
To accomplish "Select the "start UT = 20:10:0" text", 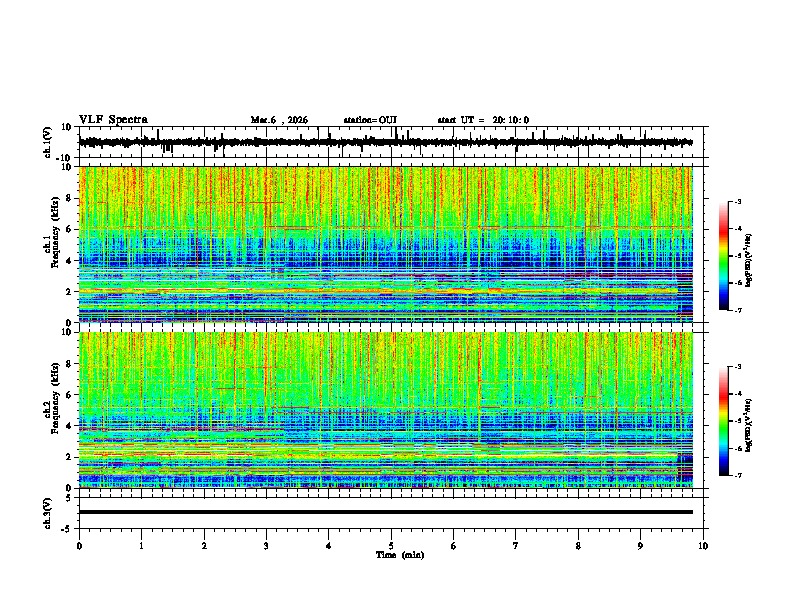I will (483, 120).
